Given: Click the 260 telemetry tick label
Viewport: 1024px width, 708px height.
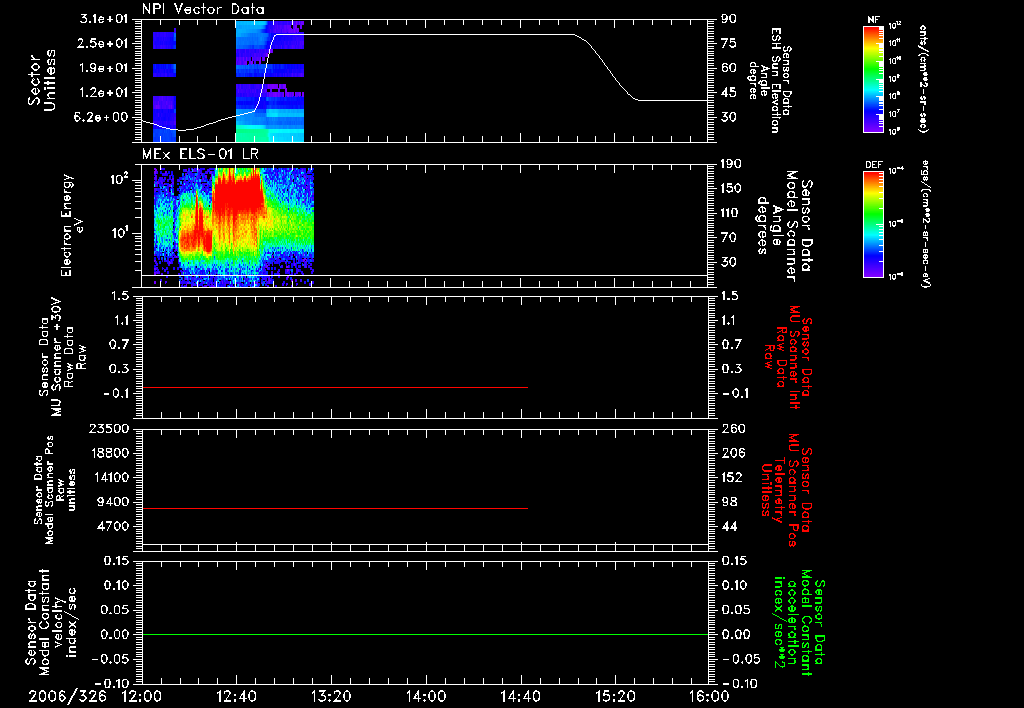Looking at the screenshot, I should [x=732, y=428].
